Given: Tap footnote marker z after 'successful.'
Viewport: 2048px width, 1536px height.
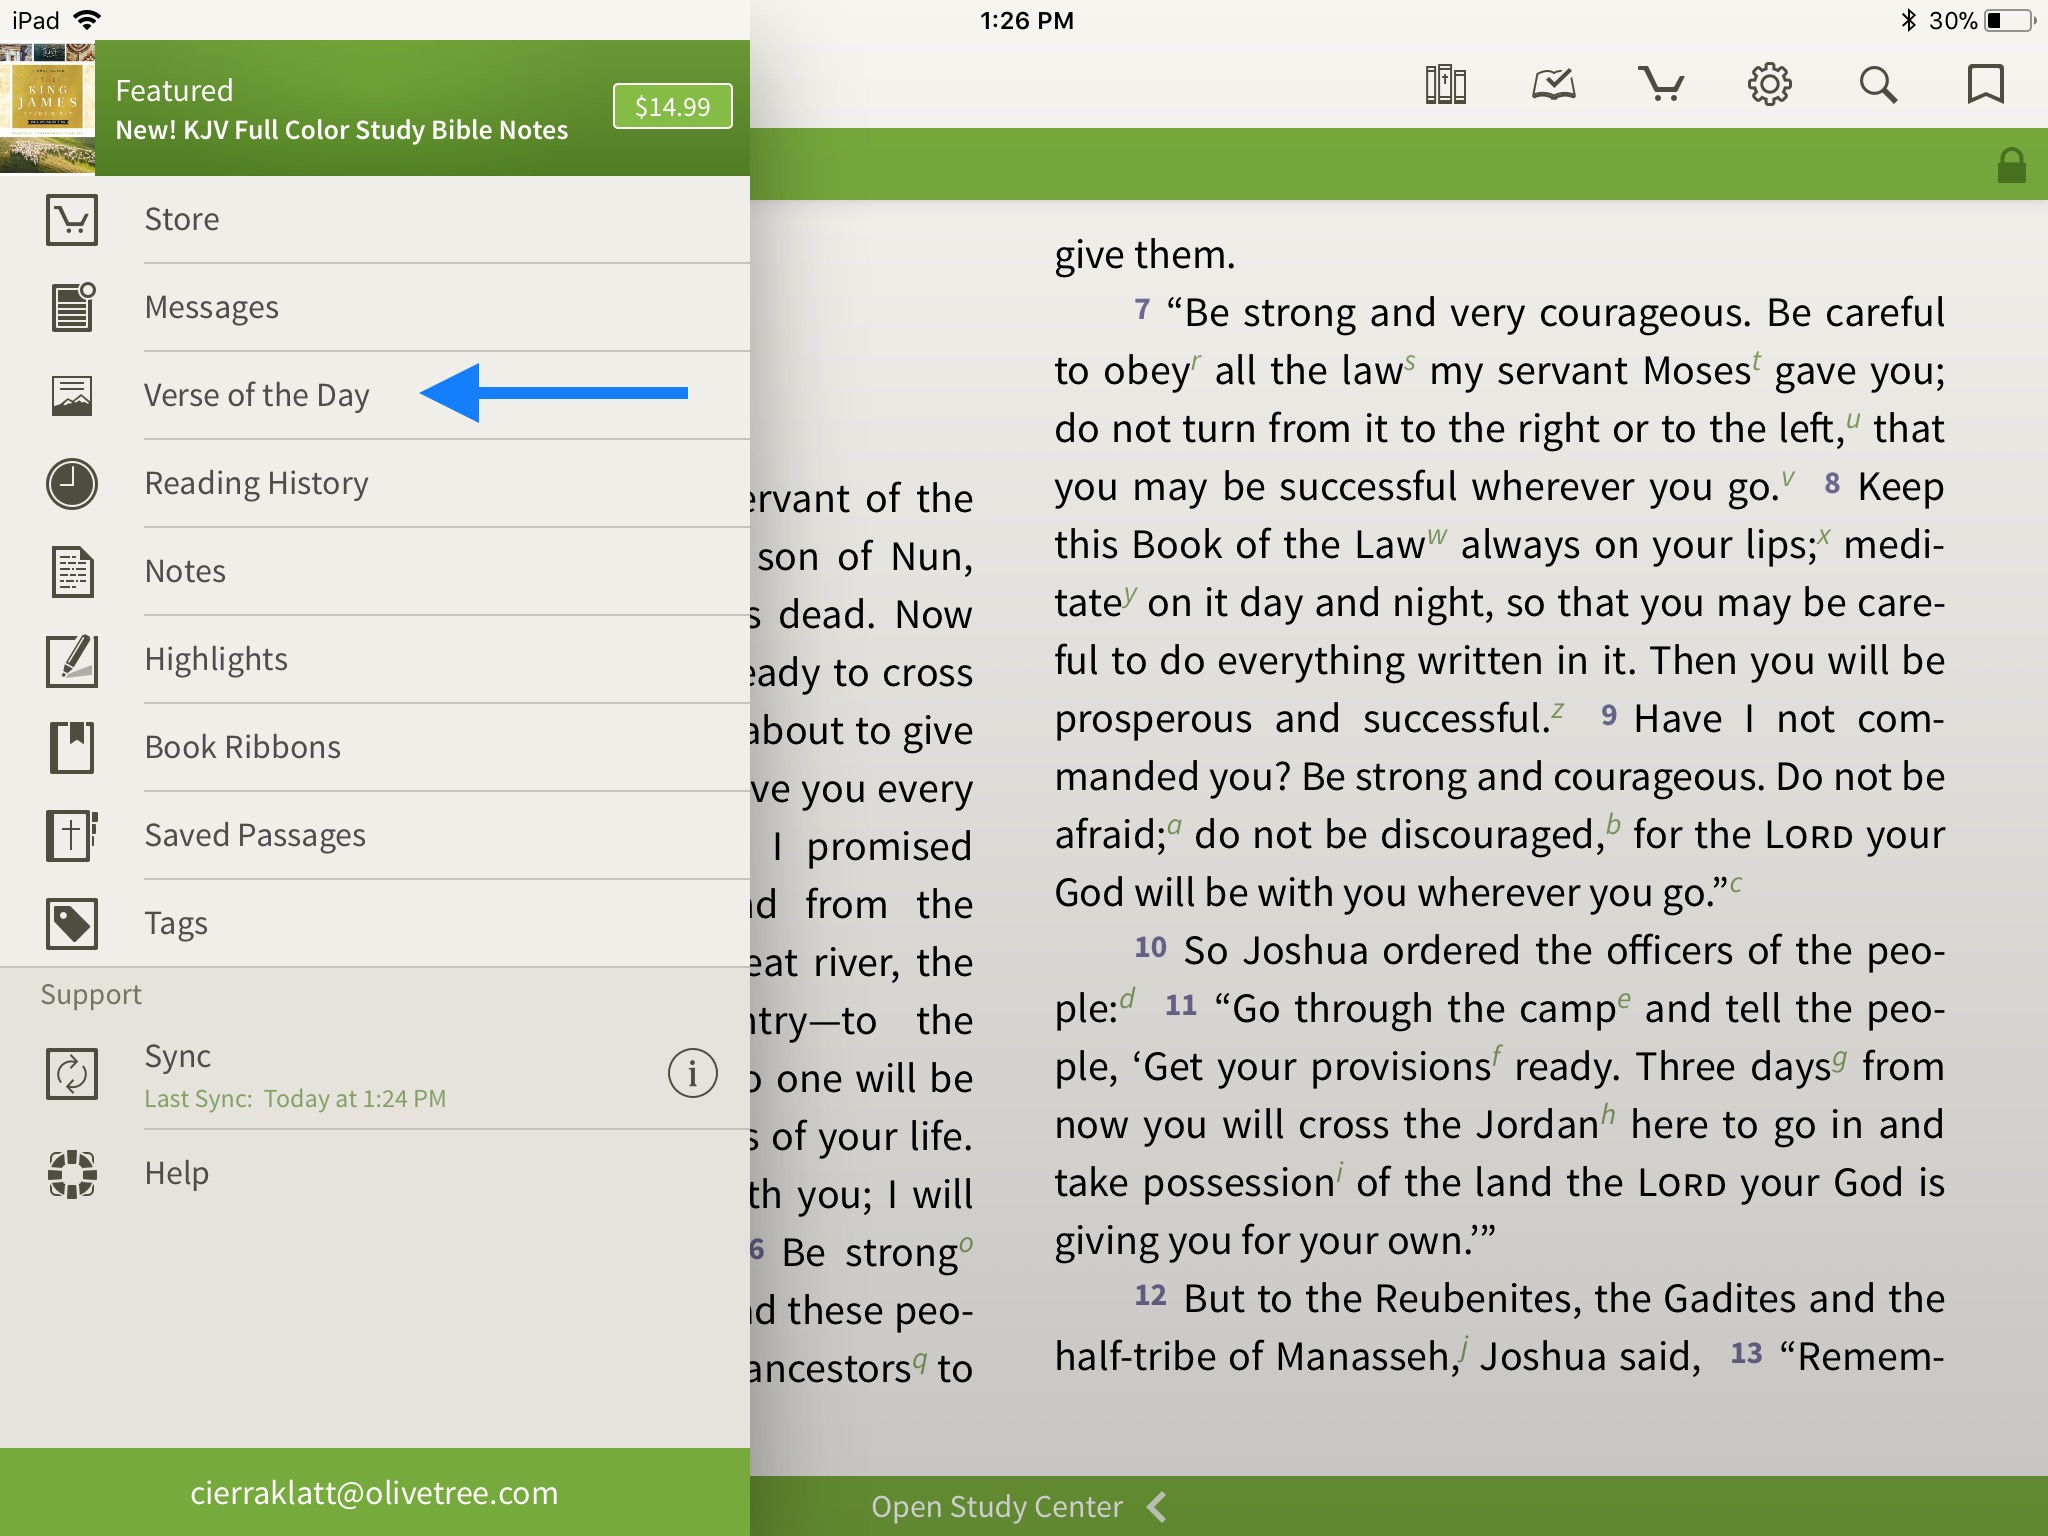Looking at the screenshot, I should 1557,709.
